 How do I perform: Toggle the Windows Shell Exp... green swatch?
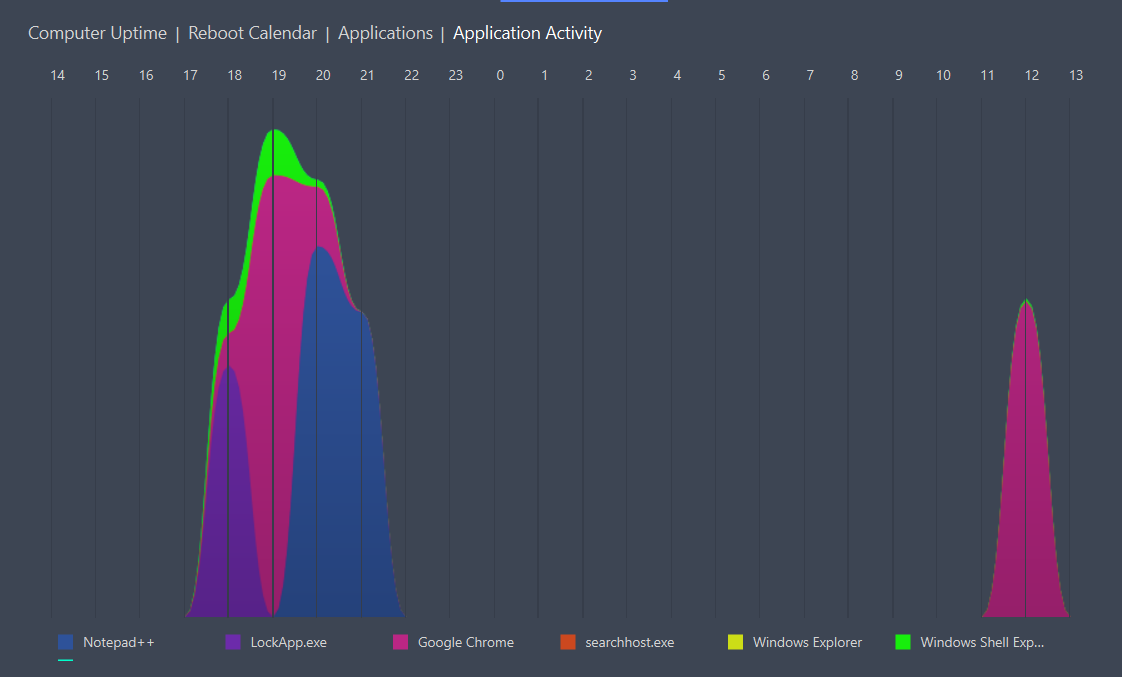click(x=903, y=642)
